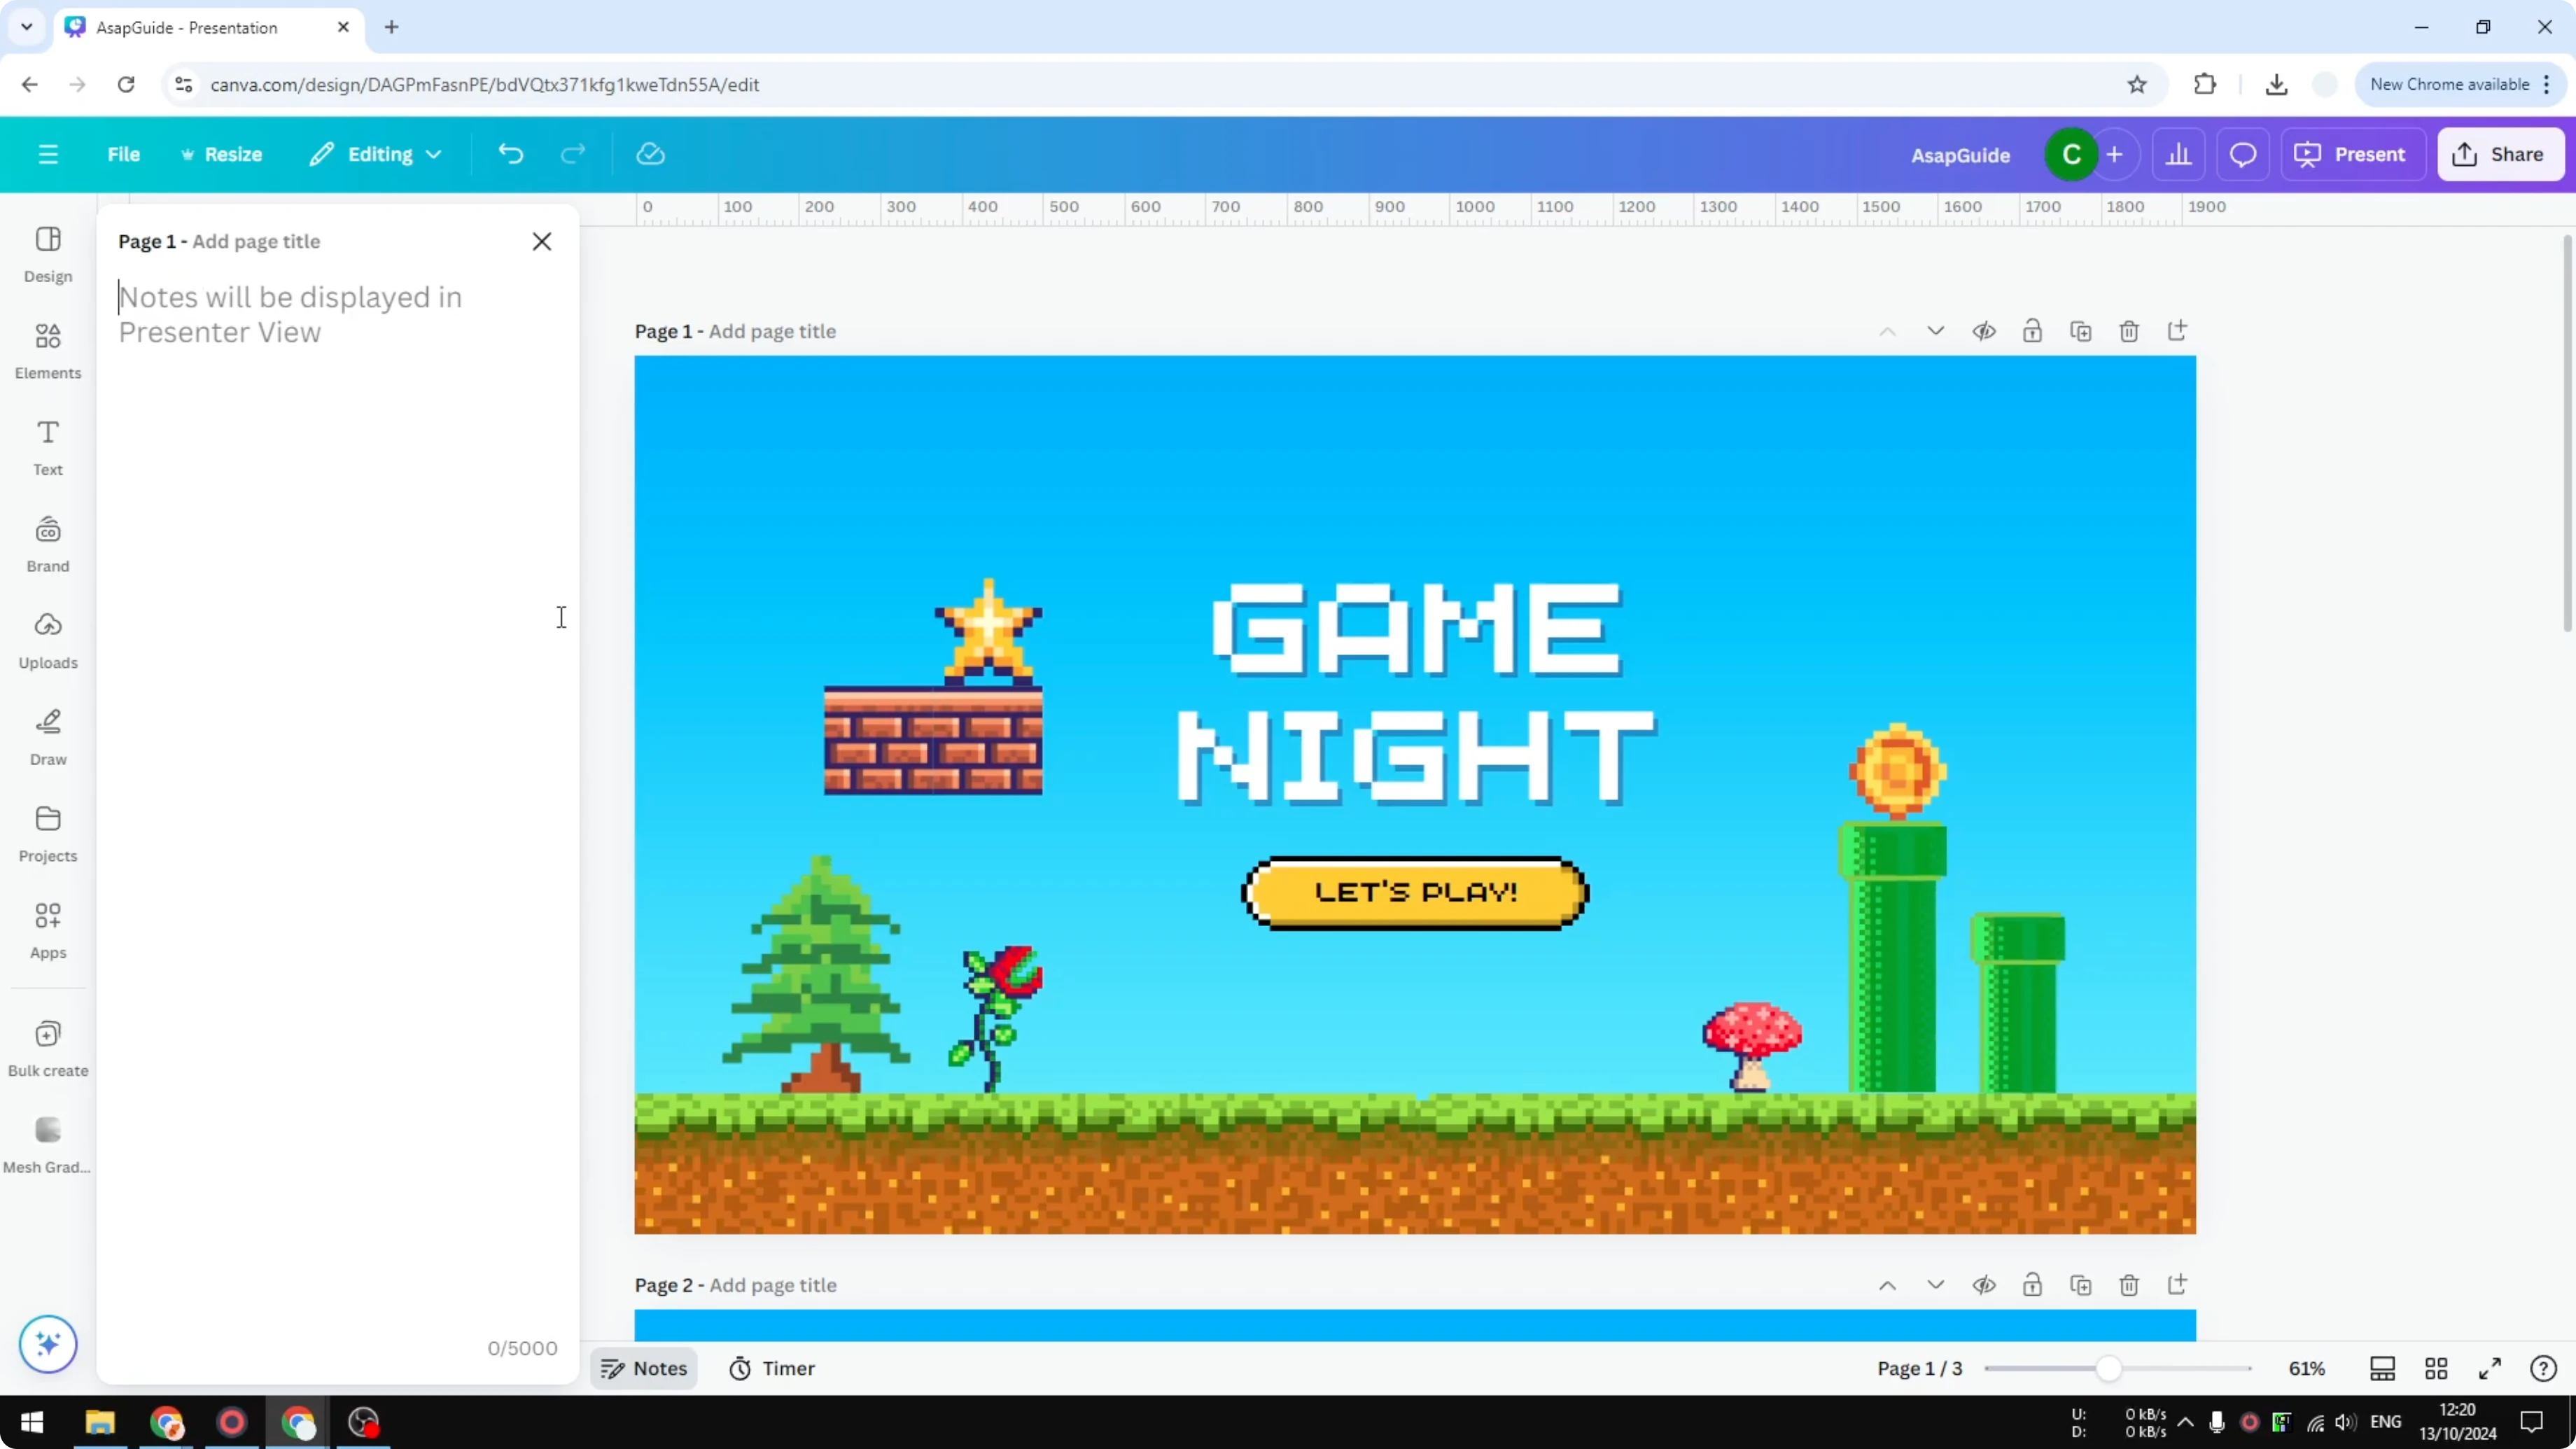Hide Page 2 with eye icon
This screenshot has height=1449, width=2576.
point(1984,1285)
